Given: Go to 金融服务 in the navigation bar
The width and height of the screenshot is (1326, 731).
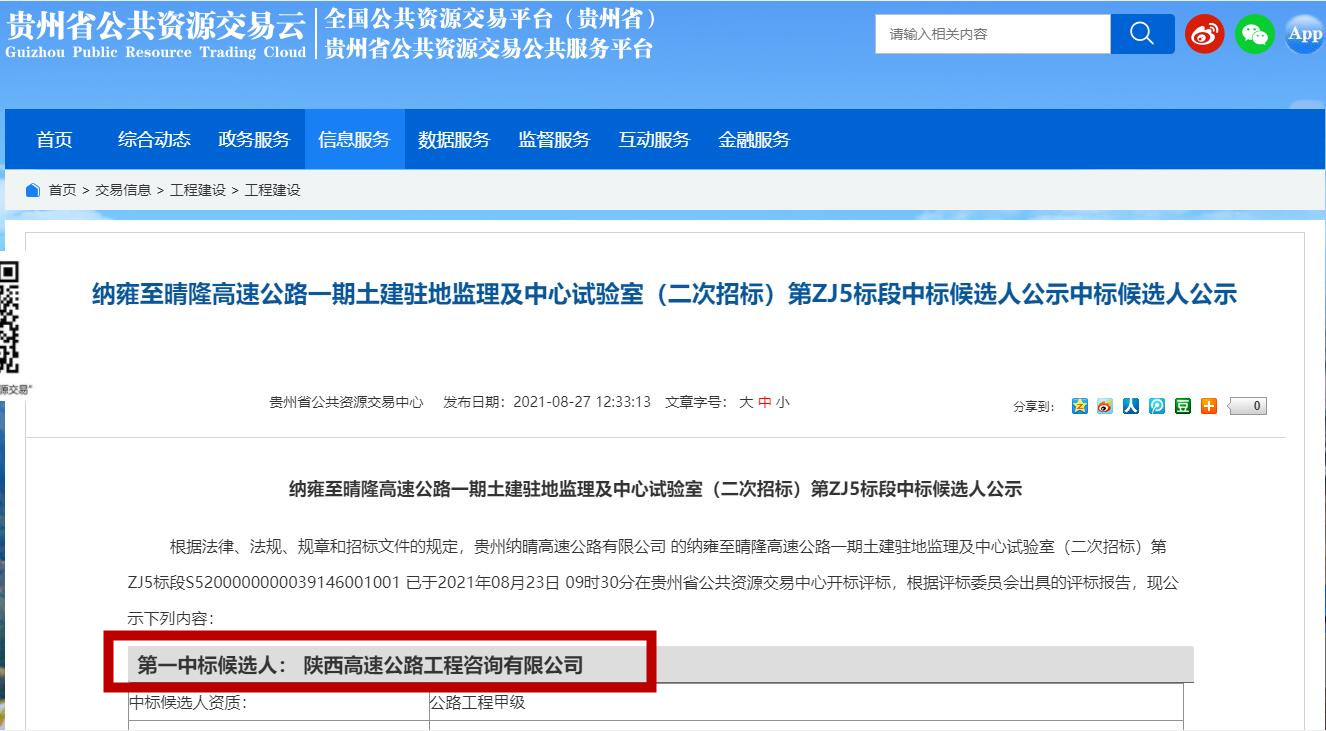Looking at the screenshot, I should (754, 140).
